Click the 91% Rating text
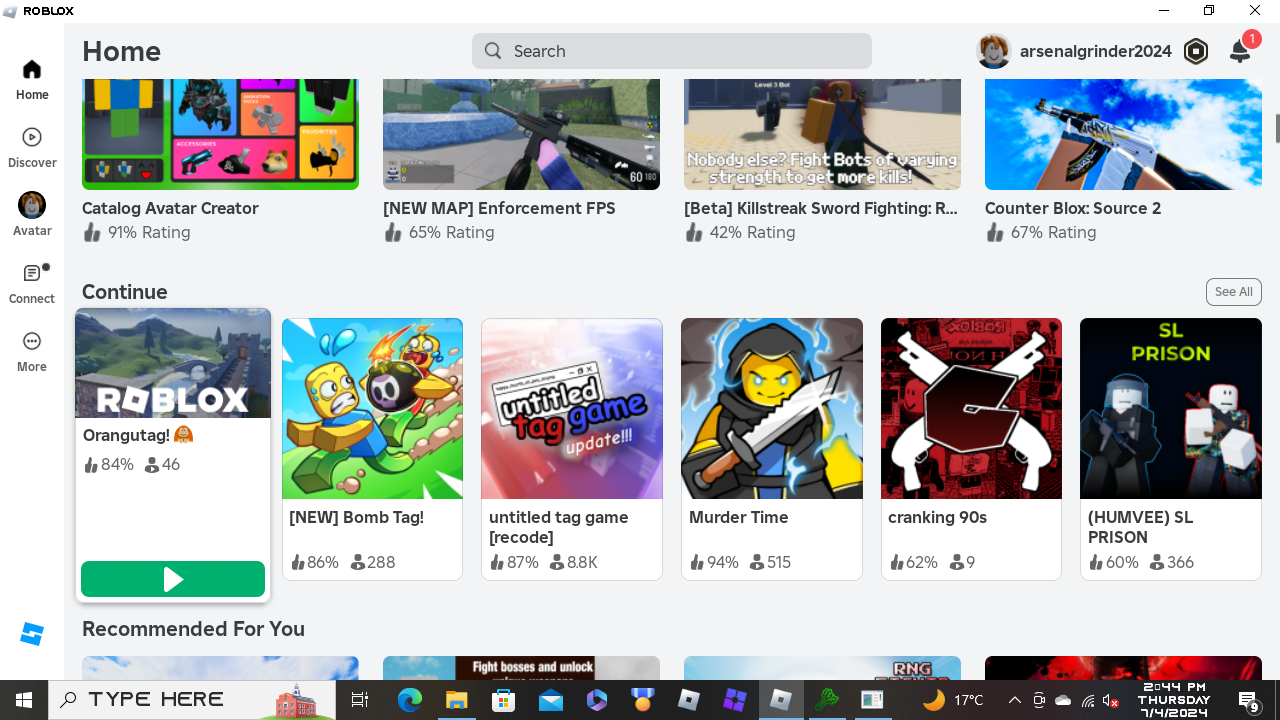Screen dimensions: 1280x720 (149, 232)
